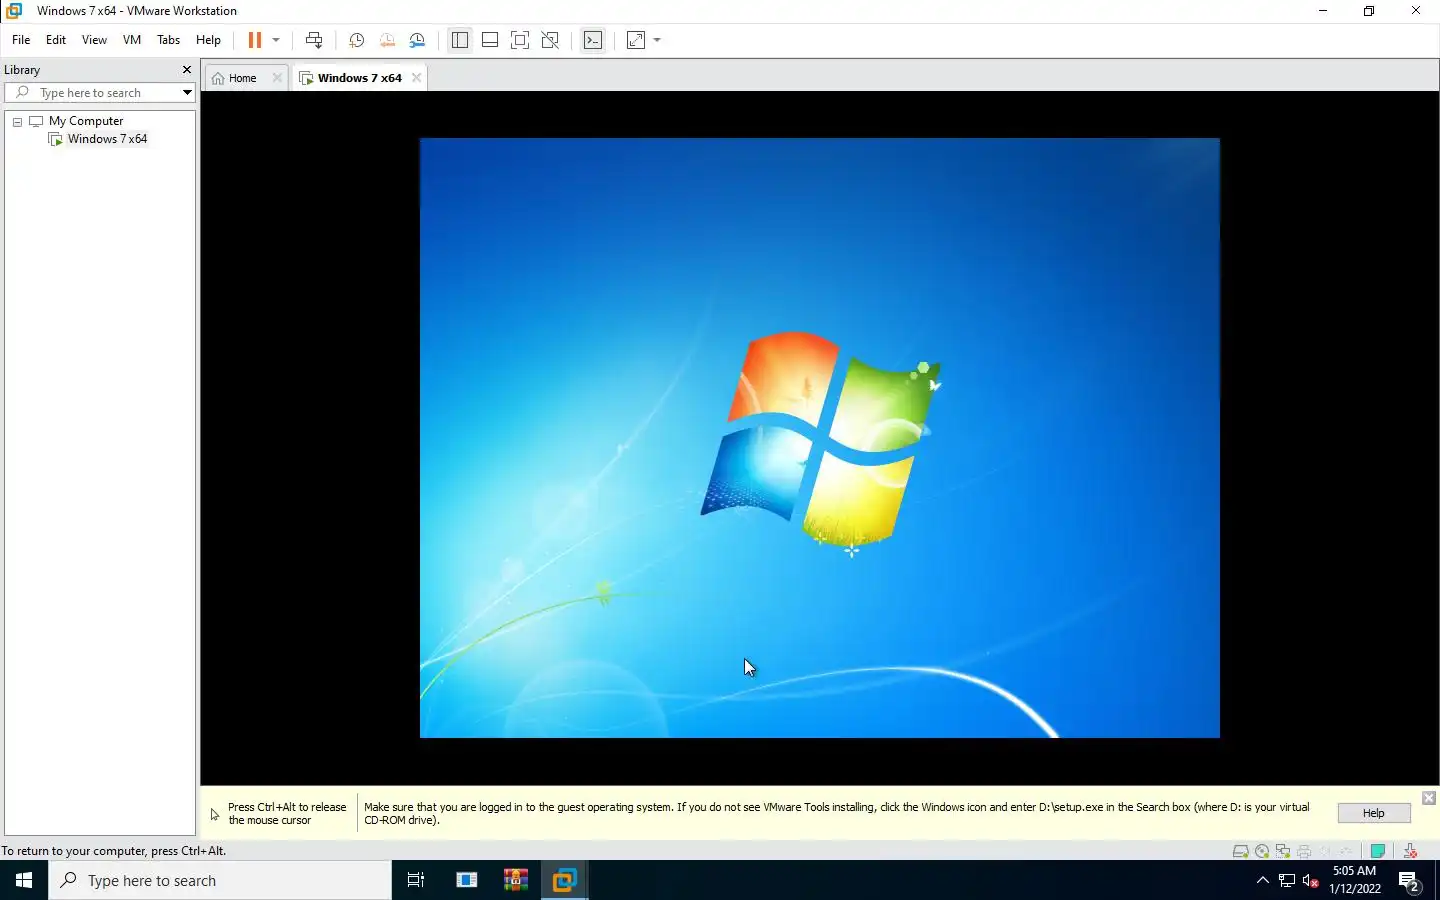Dismiss the VMware Tools notification bar
Screen dimensions: 1440x900
coord(1428,798)
